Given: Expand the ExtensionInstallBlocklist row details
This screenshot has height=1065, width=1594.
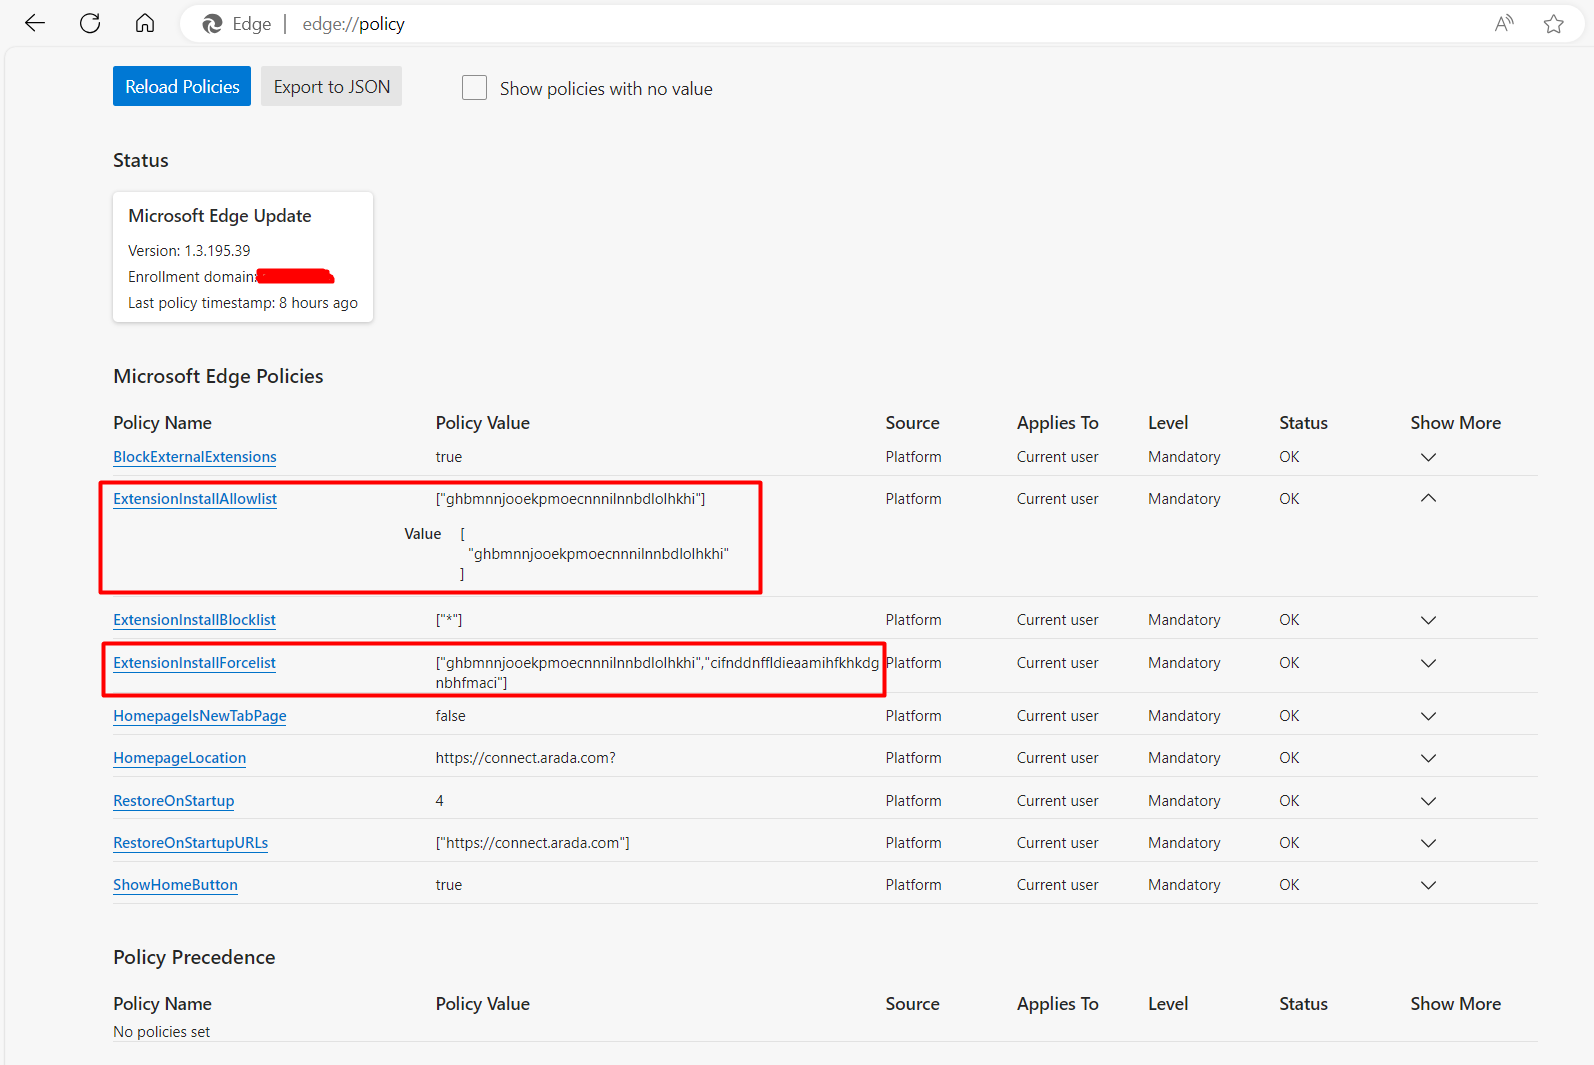Looking at the screenshot, I should [x=1428, y=620].
